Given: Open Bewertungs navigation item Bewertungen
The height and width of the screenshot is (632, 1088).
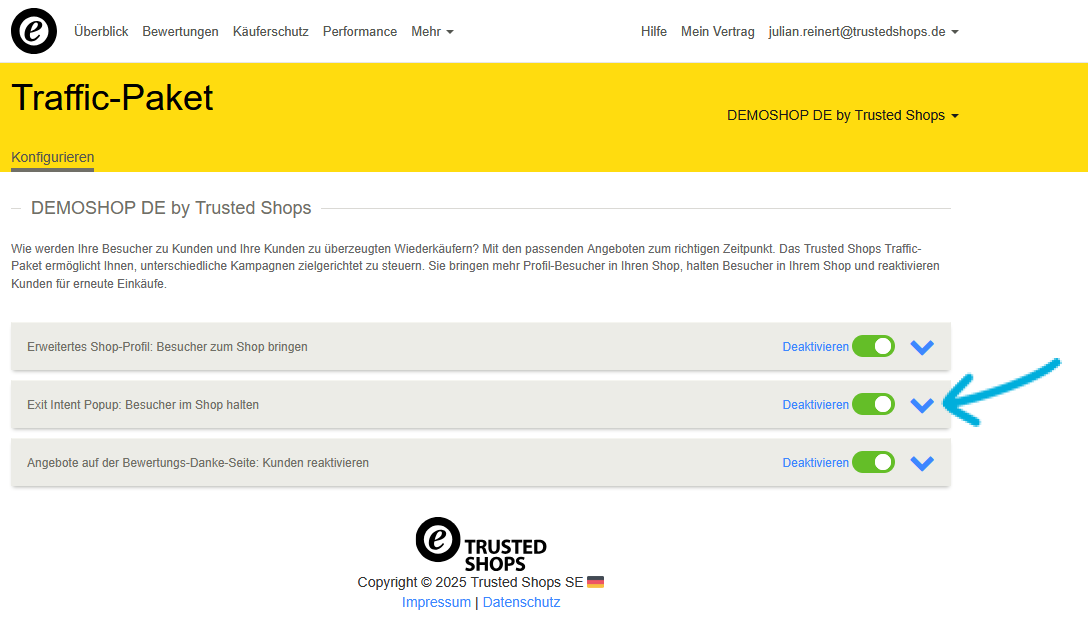Looking at the screenshot, I should pos(180,32).
